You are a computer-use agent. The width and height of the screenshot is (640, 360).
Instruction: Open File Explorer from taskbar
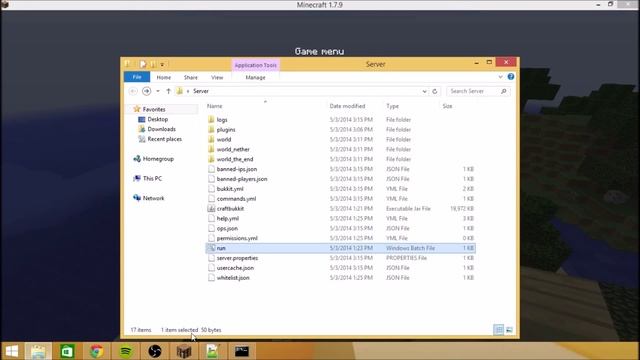[38, 351]
